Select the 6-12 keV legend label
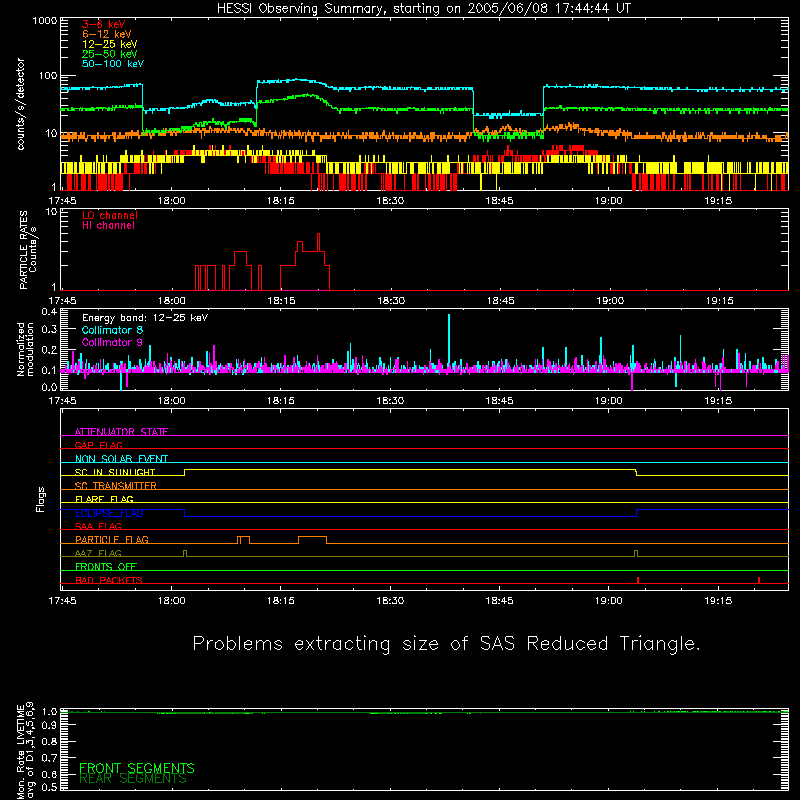The height and width of the screenshot is (800, 800). pyautogui.click(x=107, y=34)
